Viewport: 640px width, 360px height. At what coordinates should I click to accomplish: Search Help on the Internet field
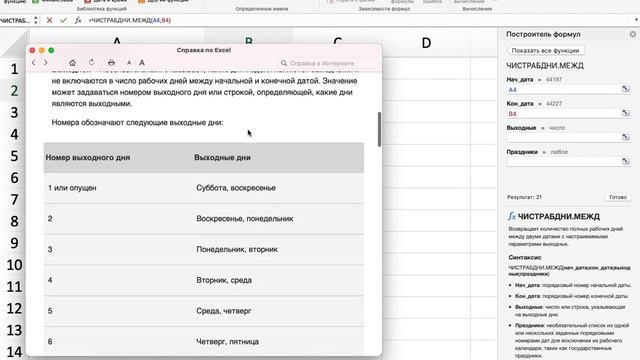tap(328, 63)
